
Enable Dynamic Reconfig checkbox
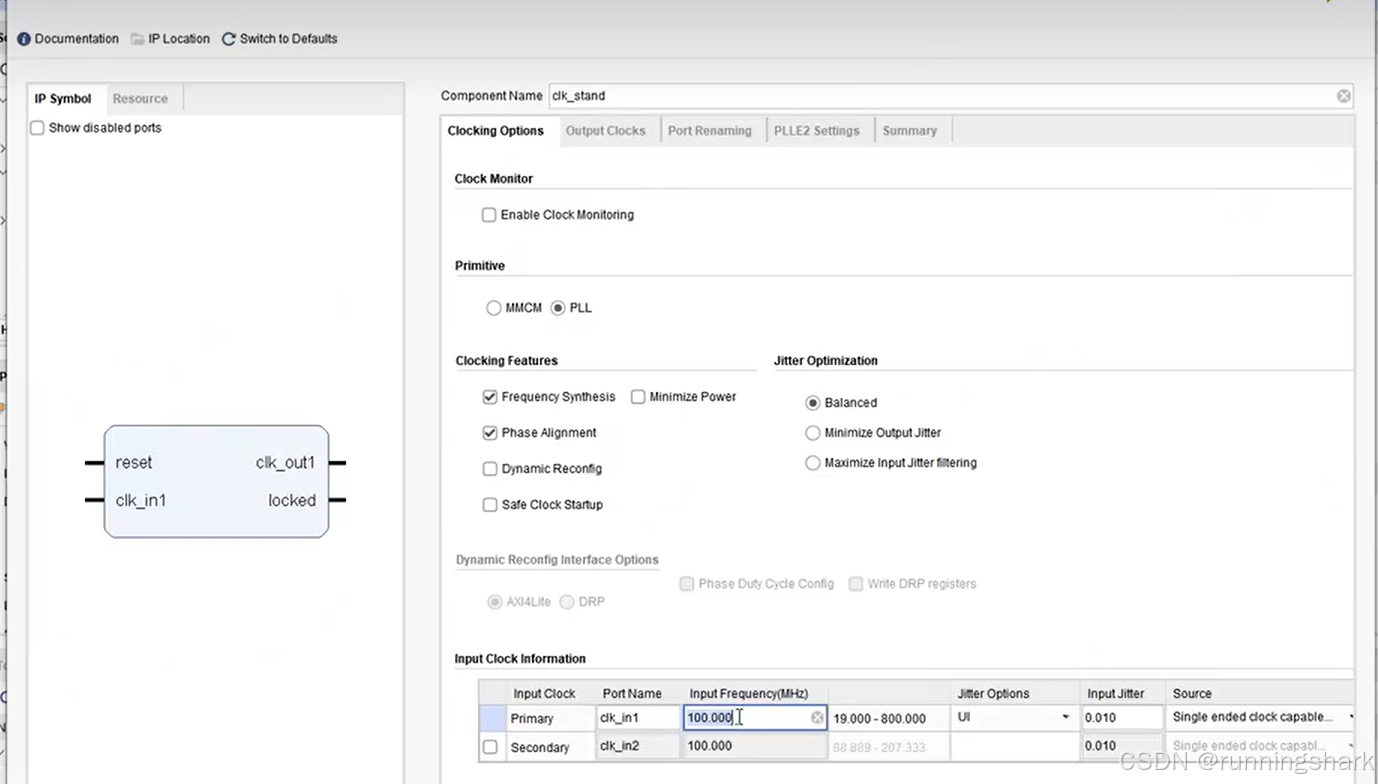(x=490, y=469)
